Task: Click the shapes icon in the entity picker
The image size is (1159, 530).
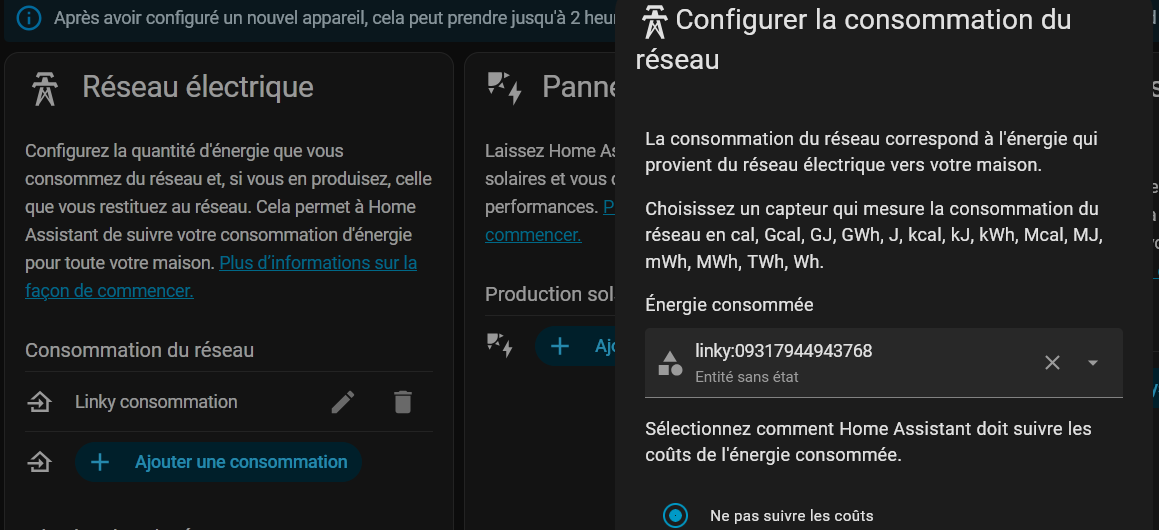Action: (x=670, y=363)
